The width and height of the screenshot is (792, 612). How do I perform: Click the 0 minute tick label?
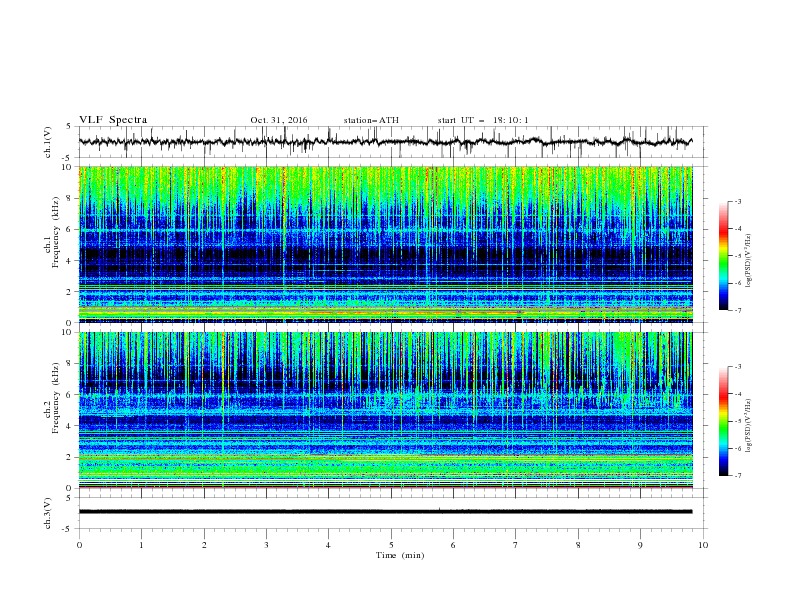coord(79,545)
